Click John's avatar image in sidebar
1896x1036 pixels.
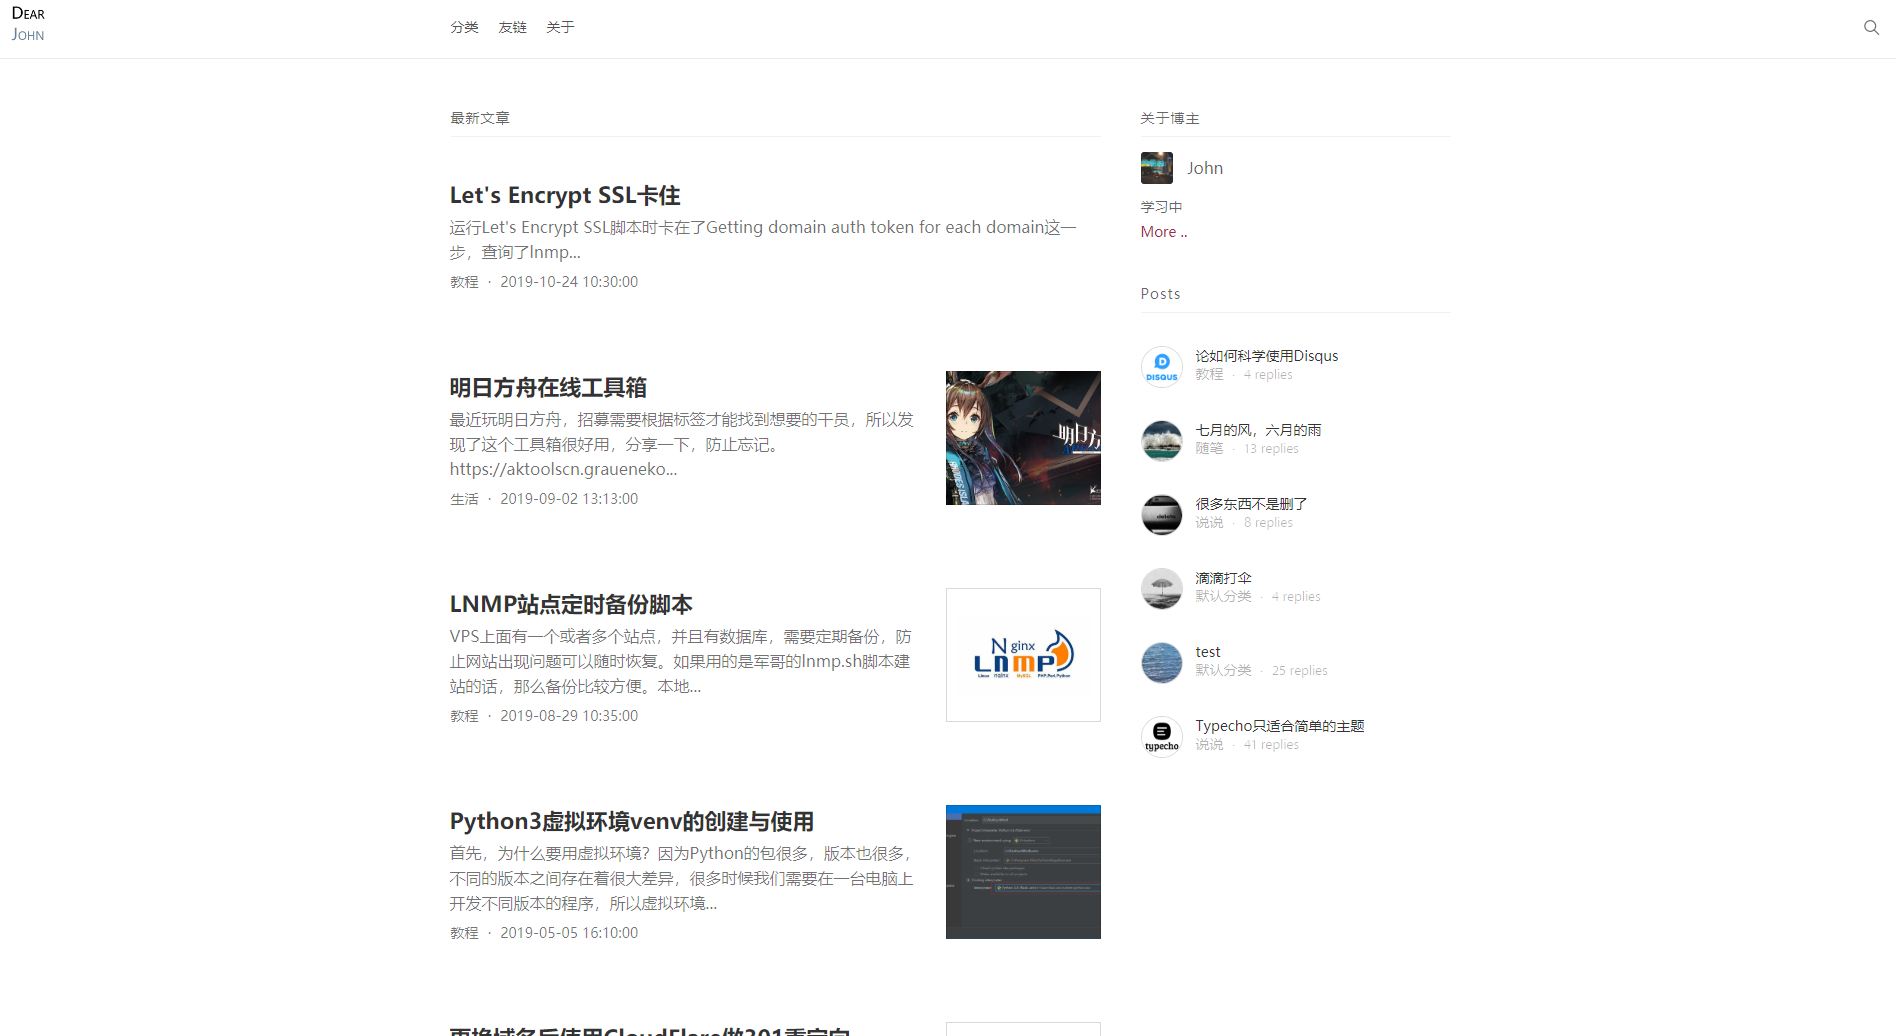(1157, 168)
